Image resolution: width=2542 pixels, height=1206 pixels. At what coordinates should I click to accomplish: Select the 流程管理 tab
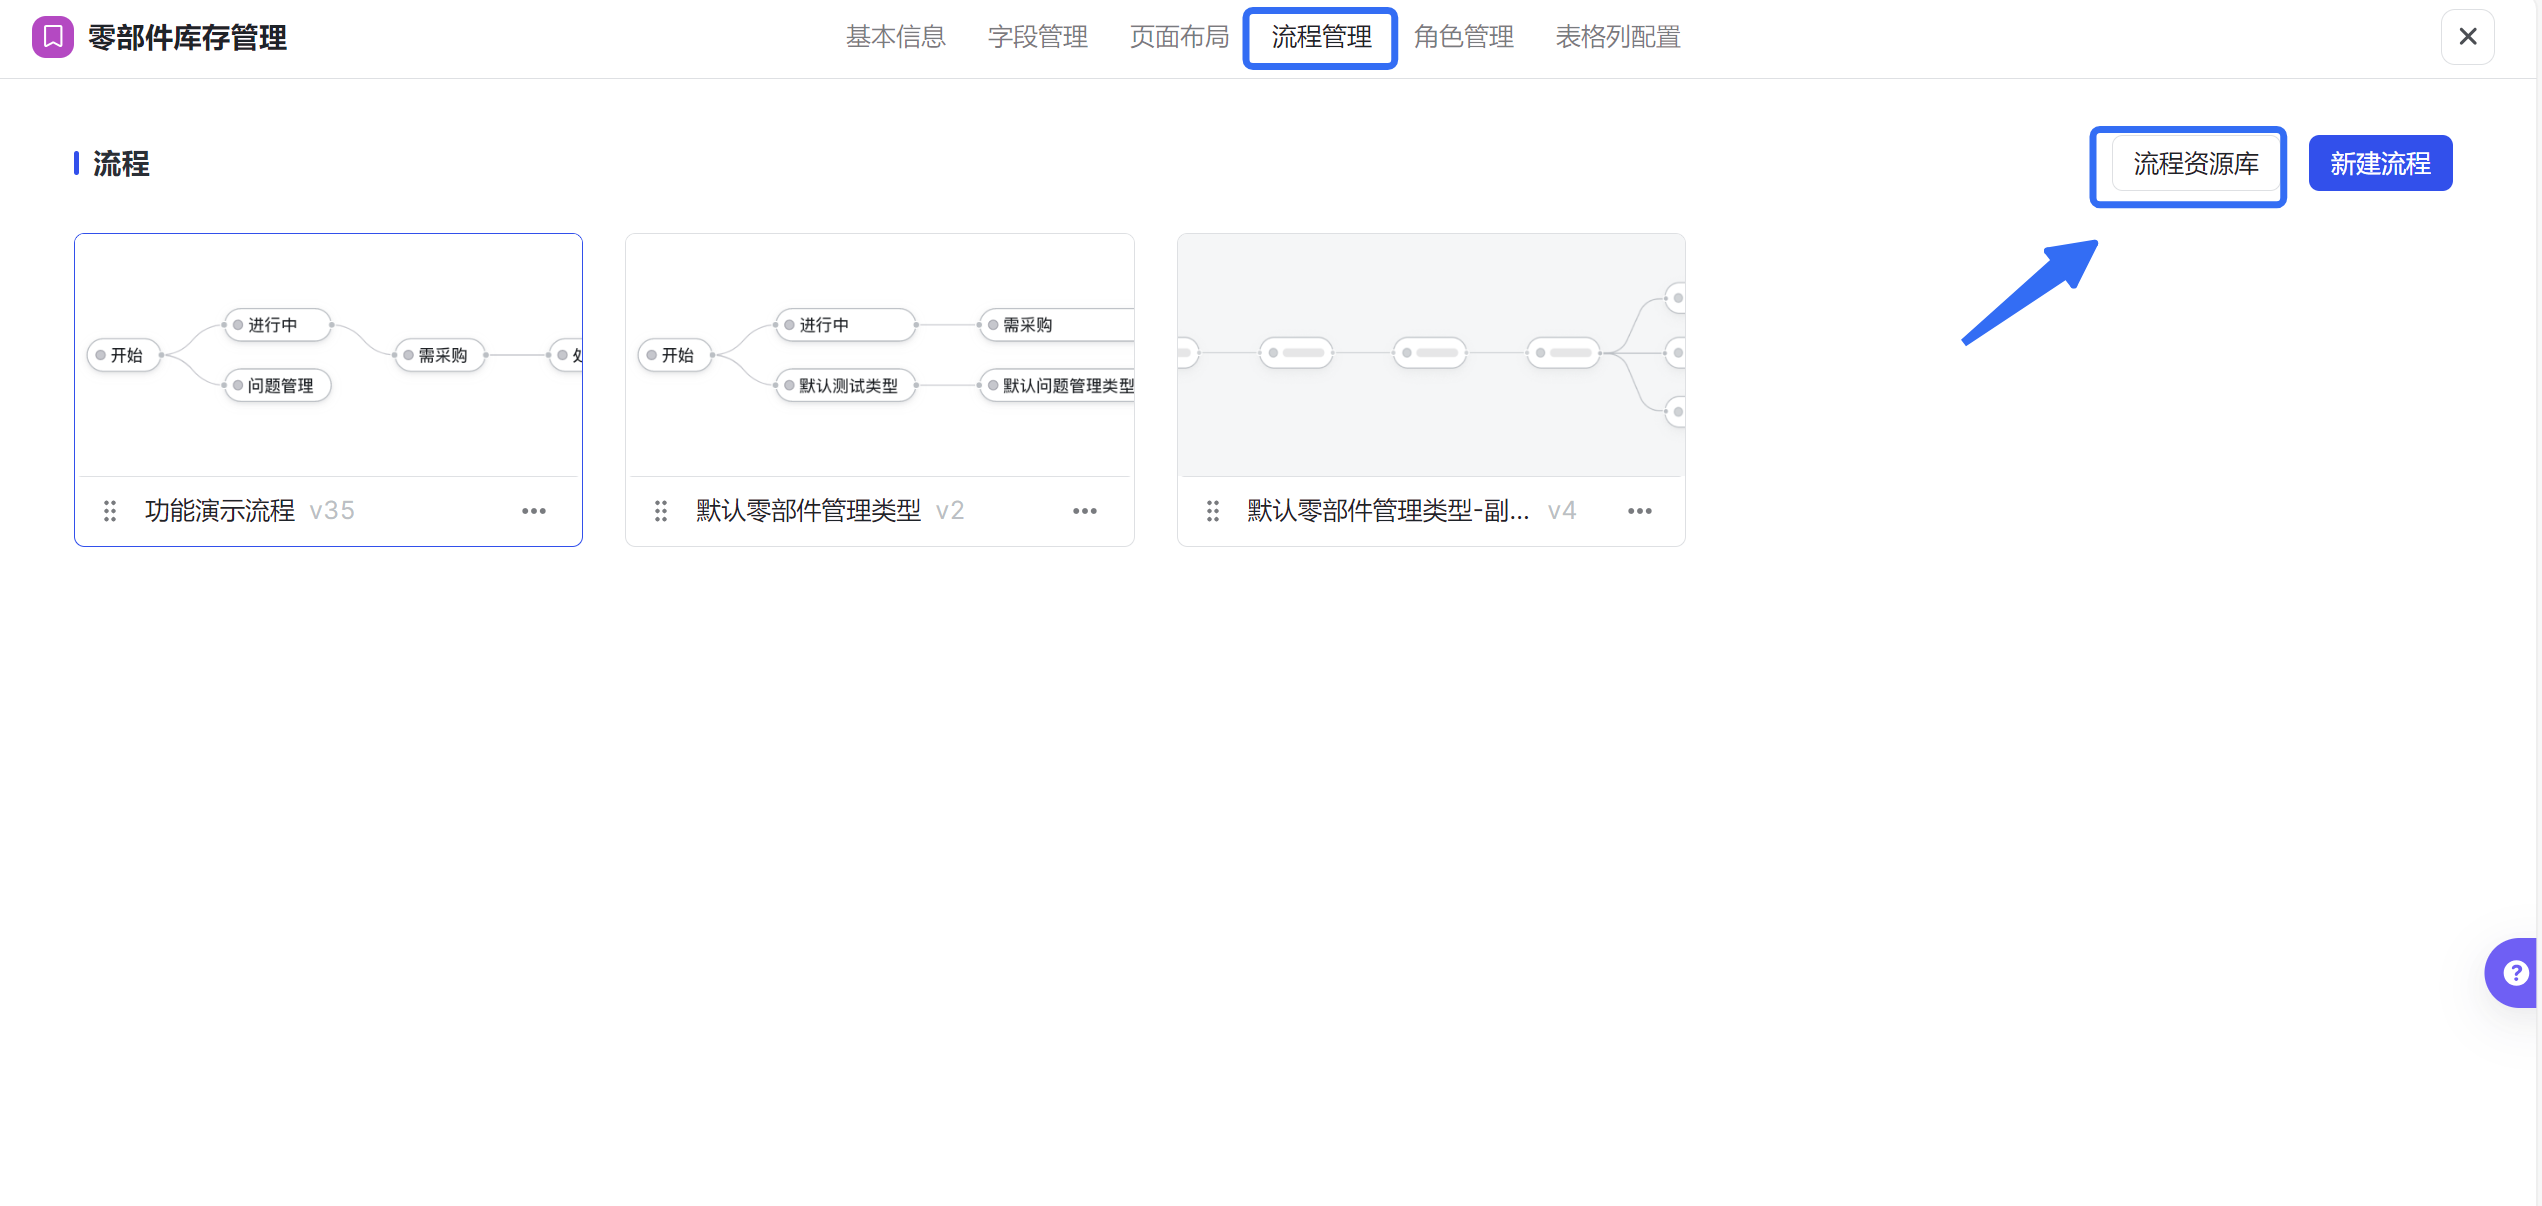[x=1320, y=37]
